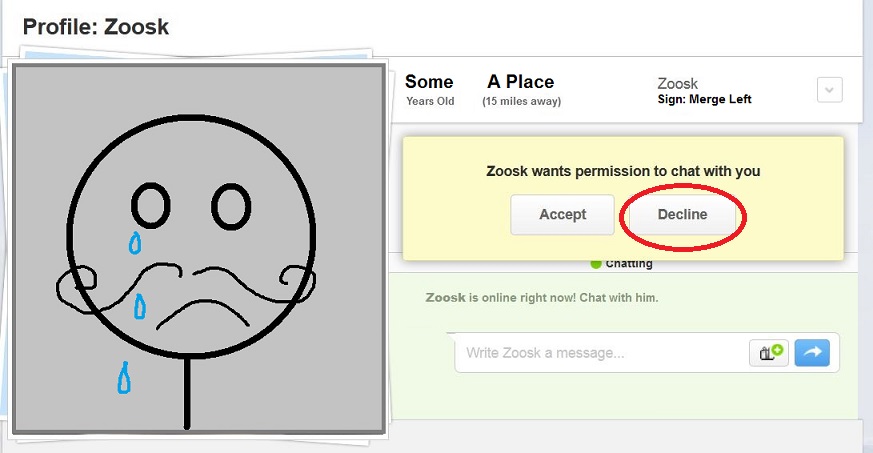Screen dimensions: 873x453
Task: Open the sad face profile photo
Action: tap(198, 248)
